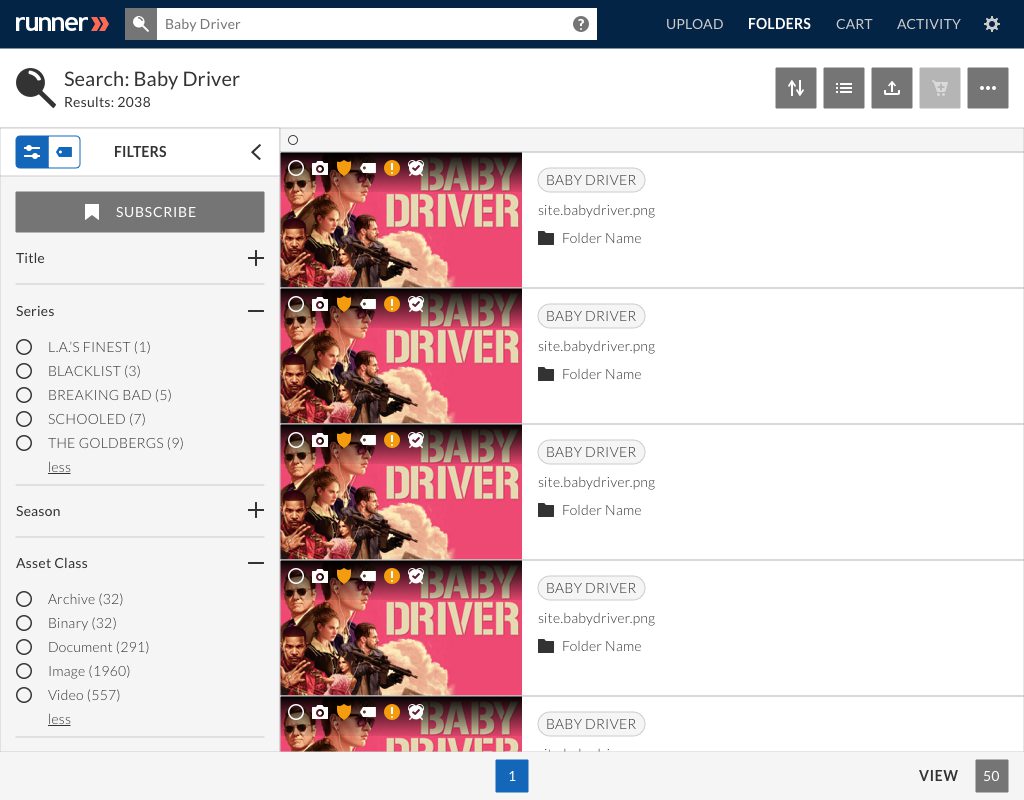This screenshot has width=1024, height=800.
Task: Open the more options ellipsis button
Action: pos(988,88)
